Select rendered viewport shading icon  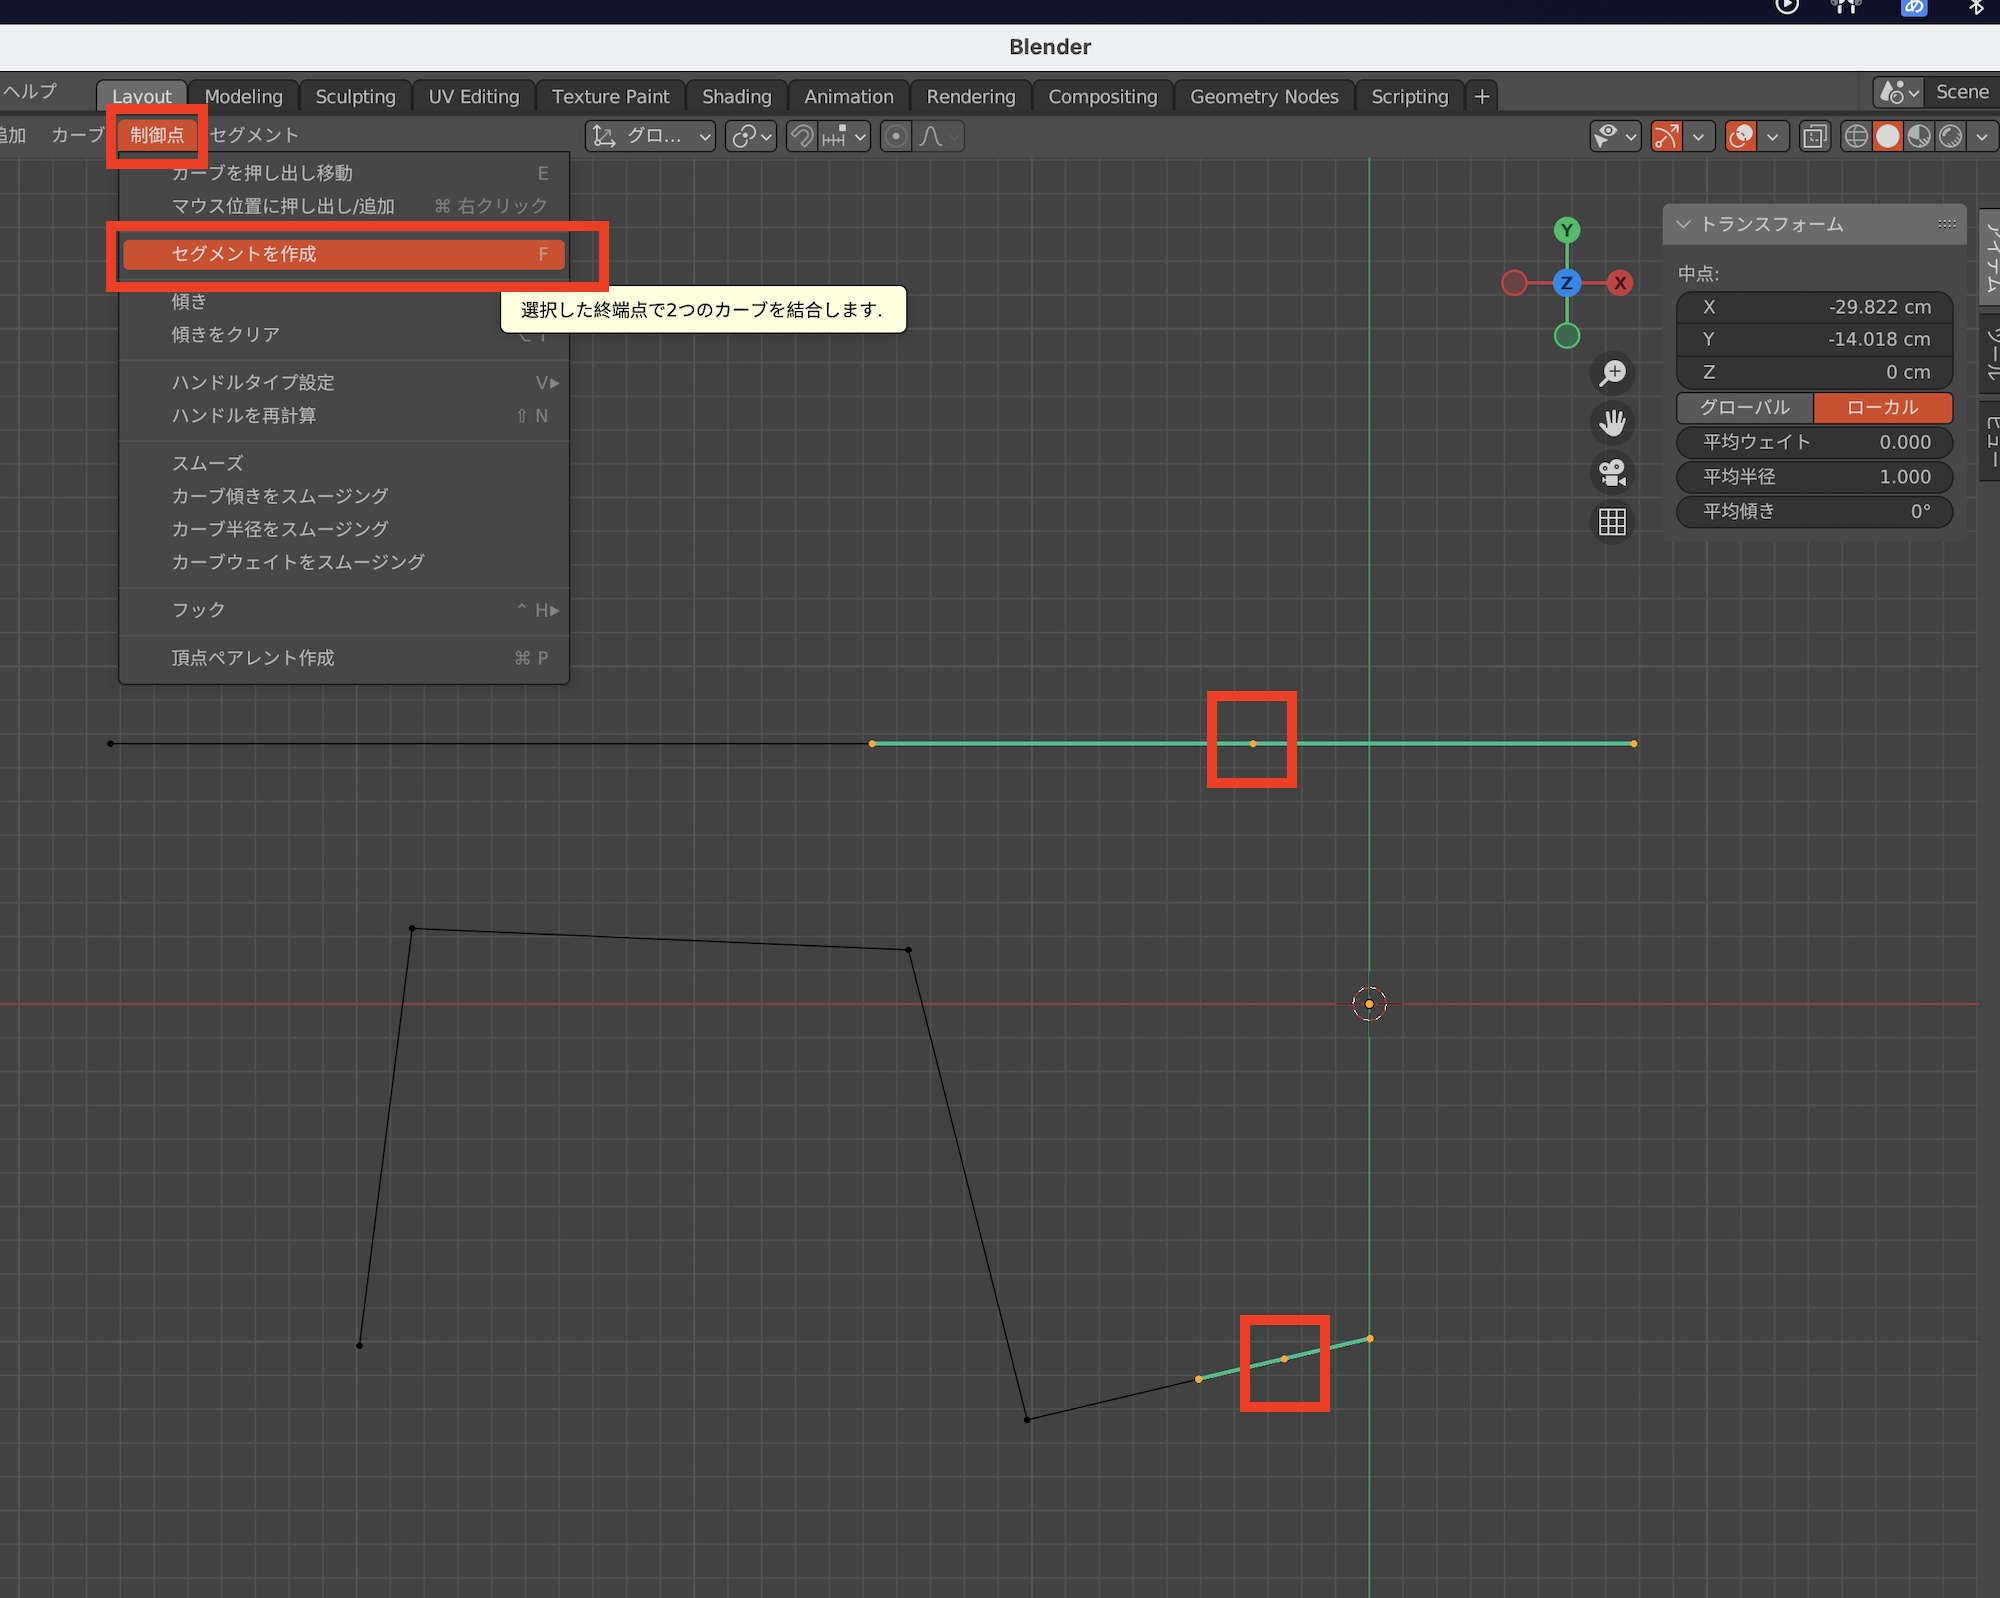[1950, 136]
